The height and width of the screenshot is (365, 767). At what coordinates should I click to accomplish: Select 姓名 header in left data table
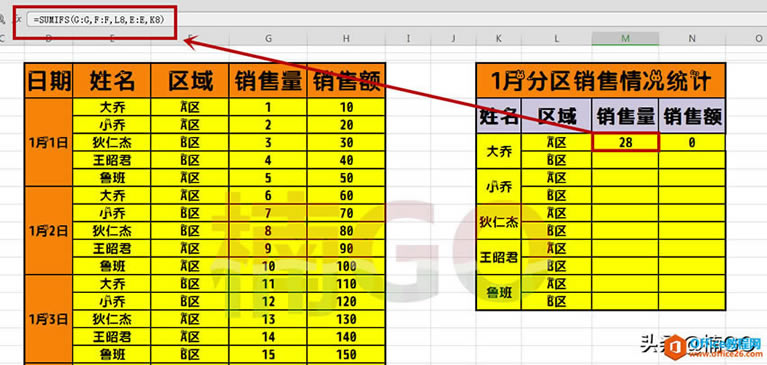[x=112, y=81]
